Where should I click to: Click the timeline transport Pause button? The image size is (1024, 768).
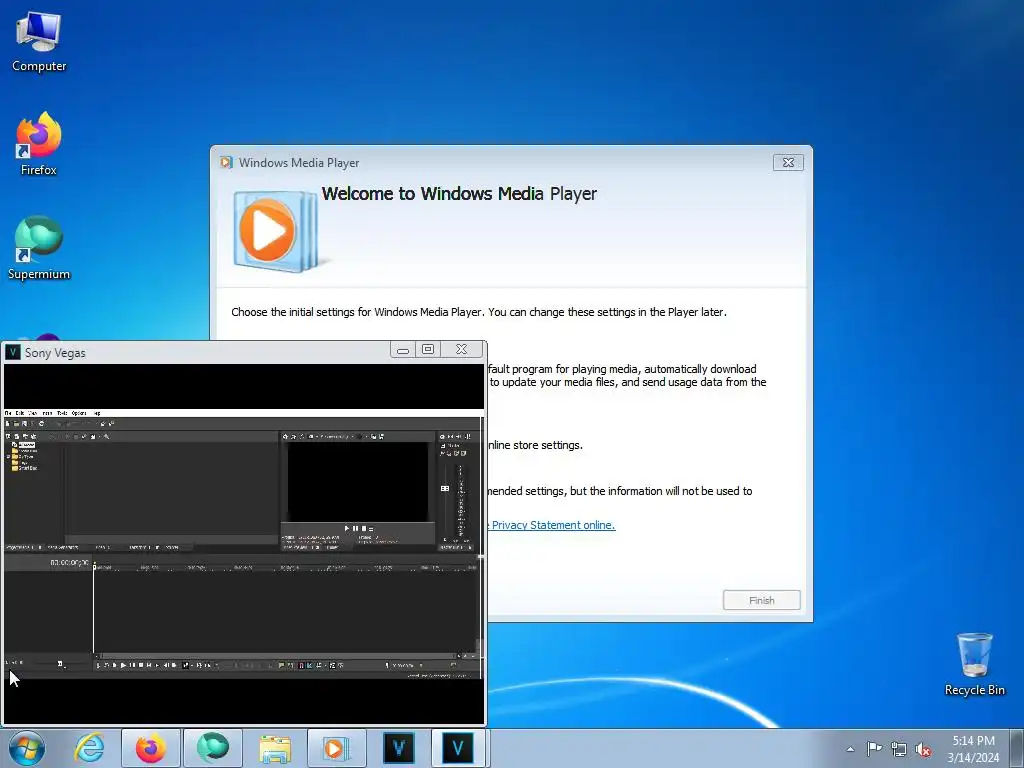point(133,665)
